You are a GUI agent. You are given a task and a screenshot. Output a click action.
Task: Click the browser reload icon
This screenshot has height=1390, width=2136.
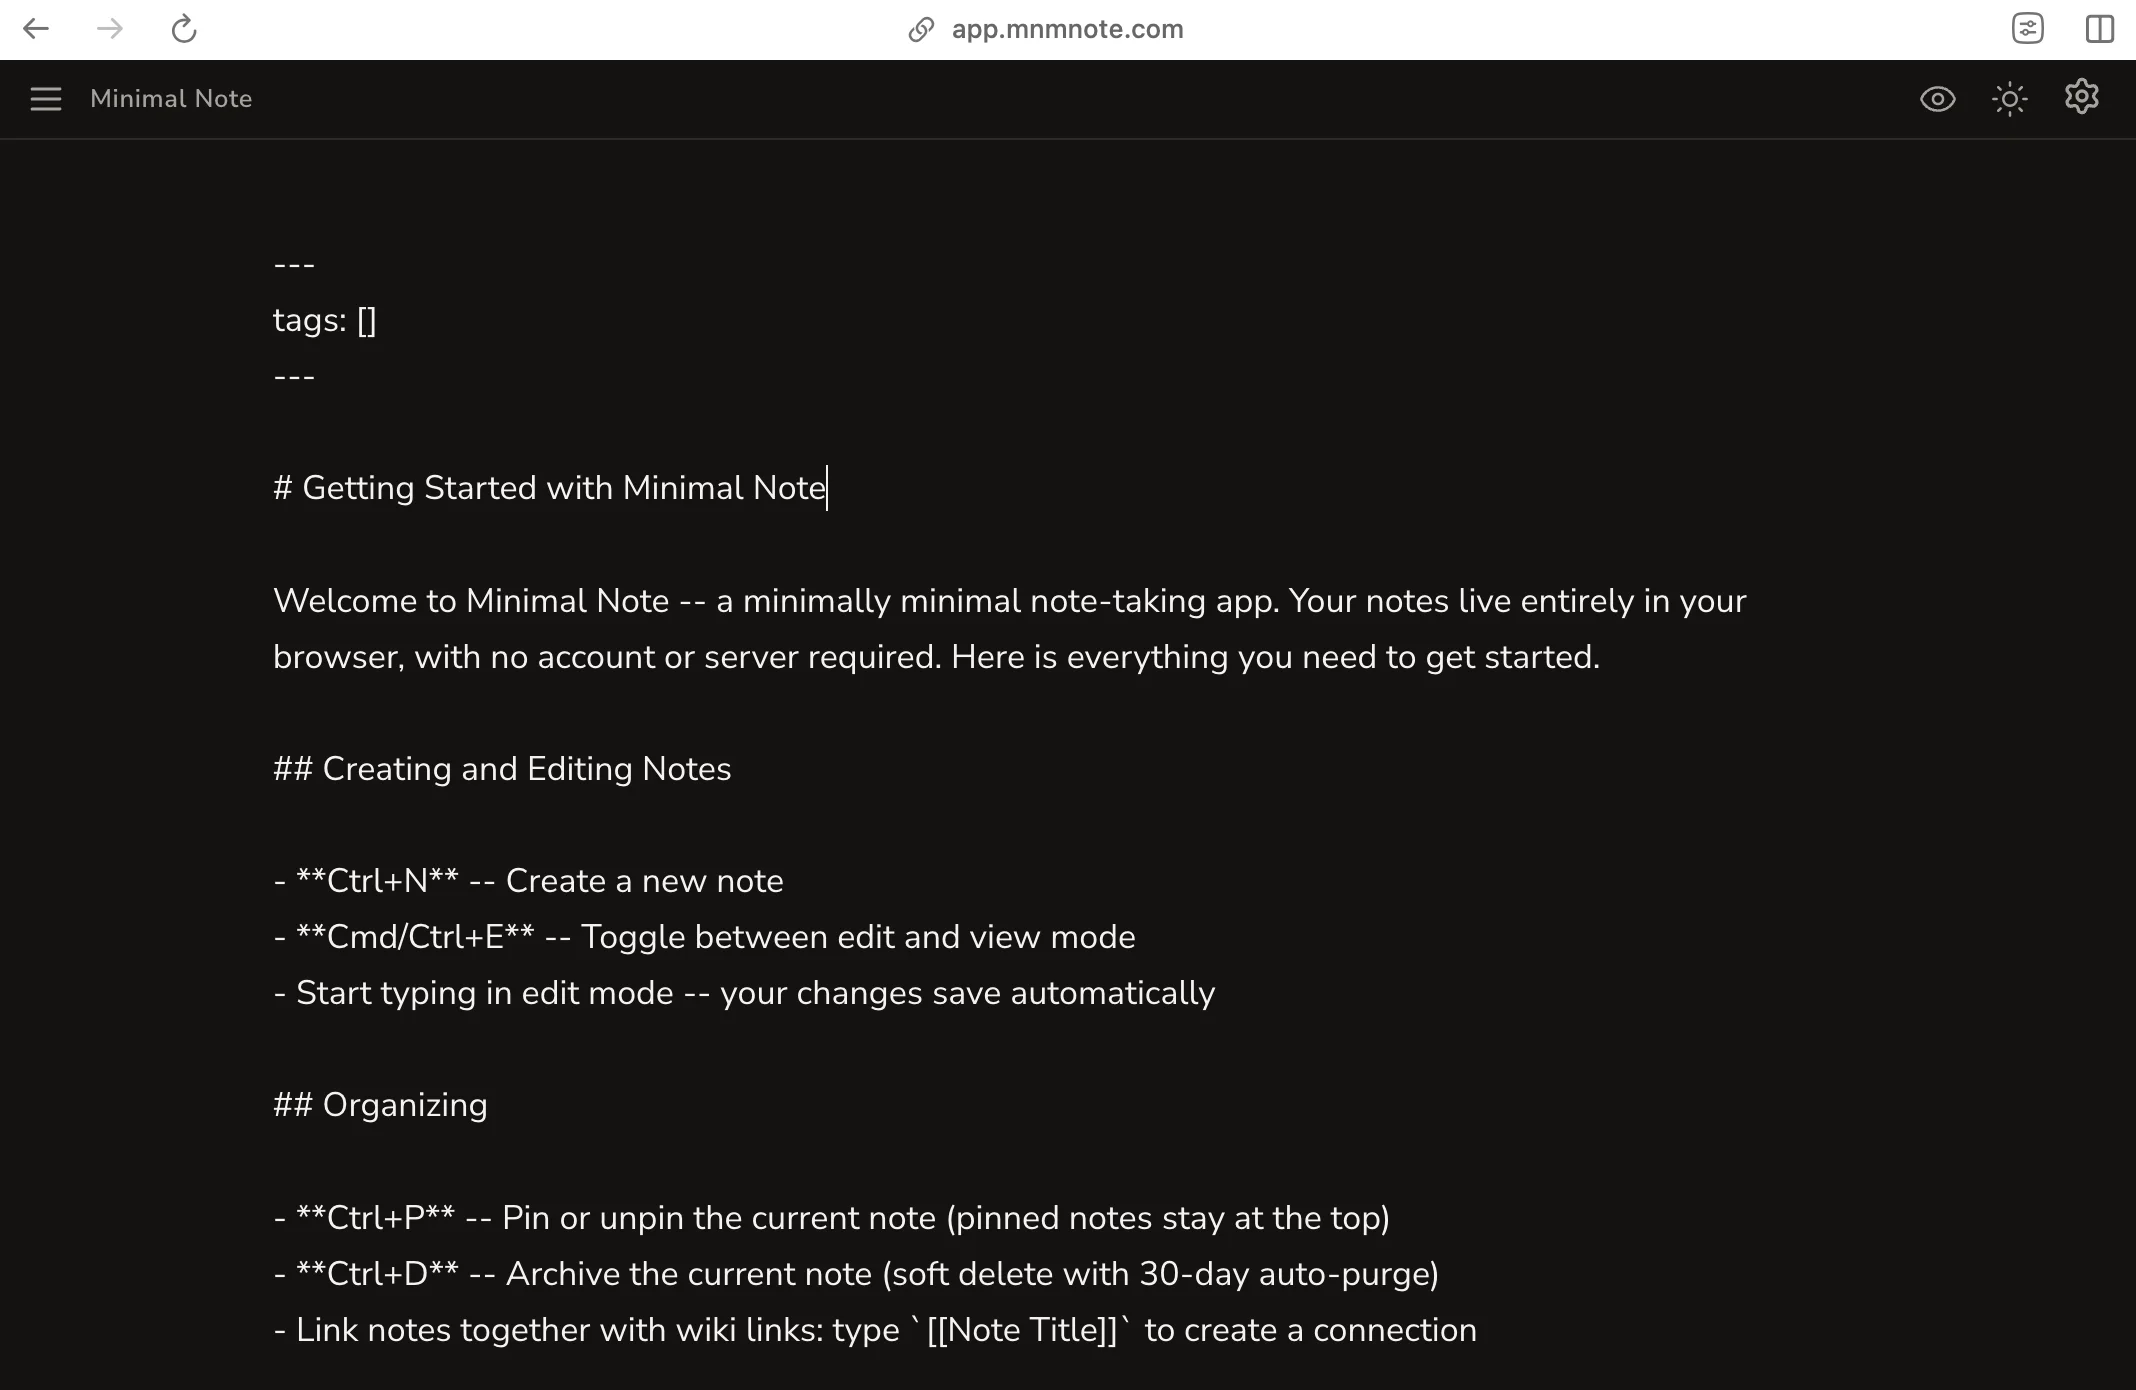[183, 29]
